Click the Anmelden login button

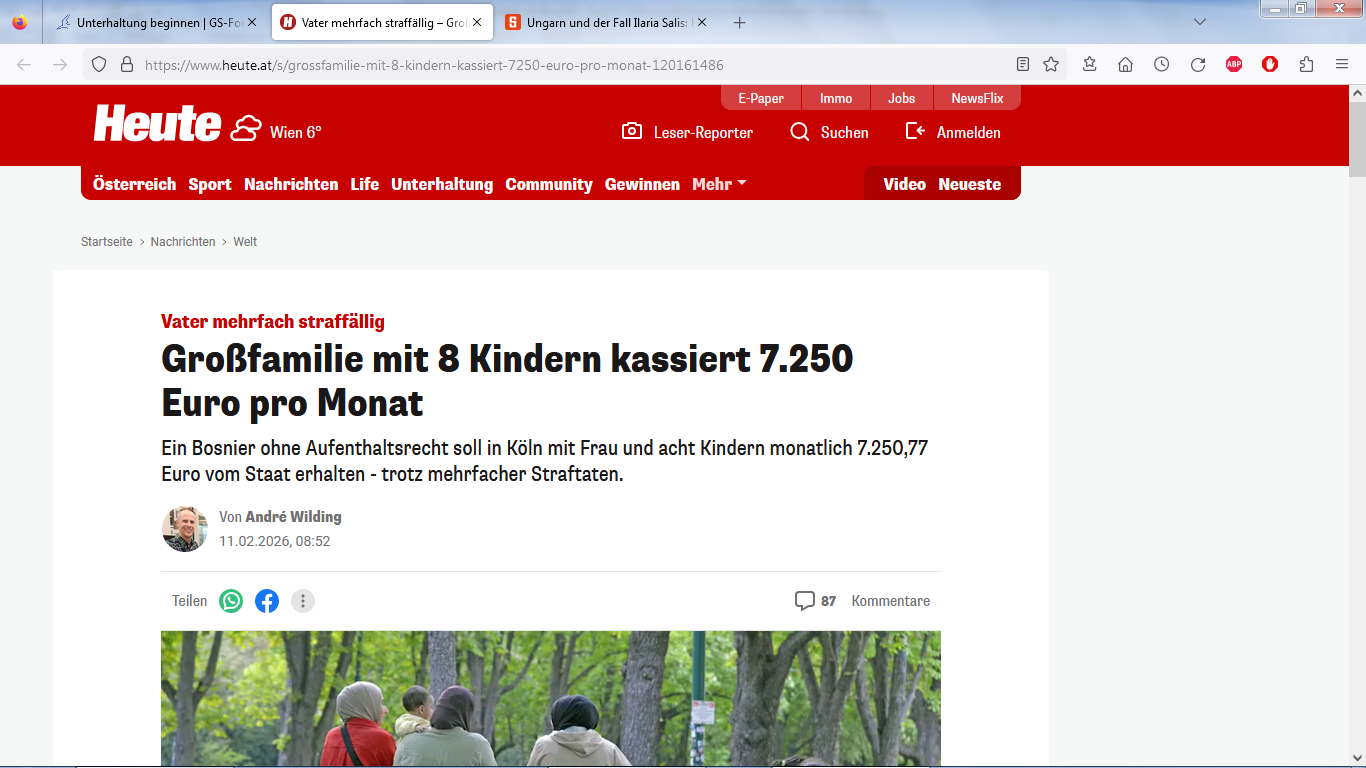[x=953, y=132]
